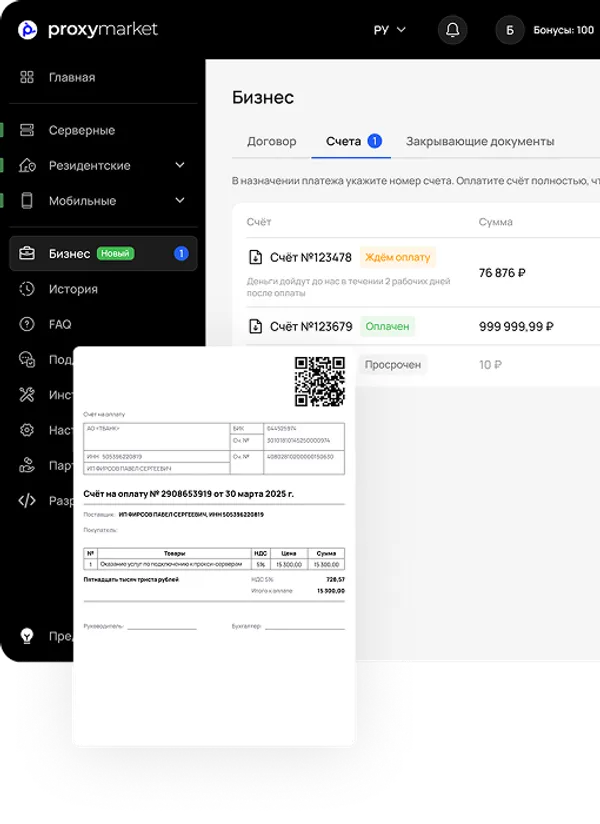
Task: Open the РУ language dropdown
Action: click(x=389, y=30)
